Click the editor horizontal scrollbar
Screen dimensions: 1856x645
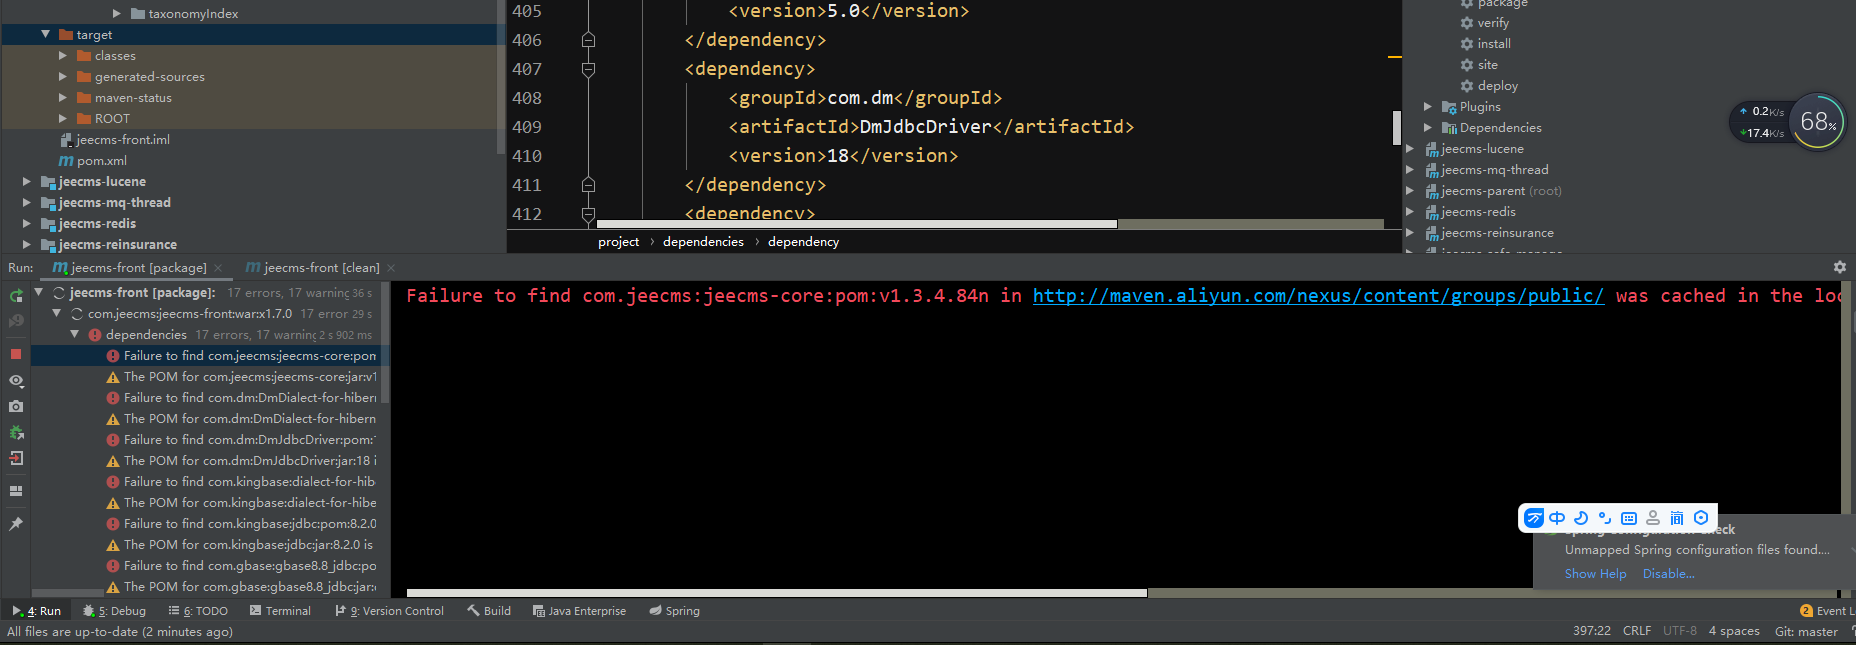pos(856,224)
